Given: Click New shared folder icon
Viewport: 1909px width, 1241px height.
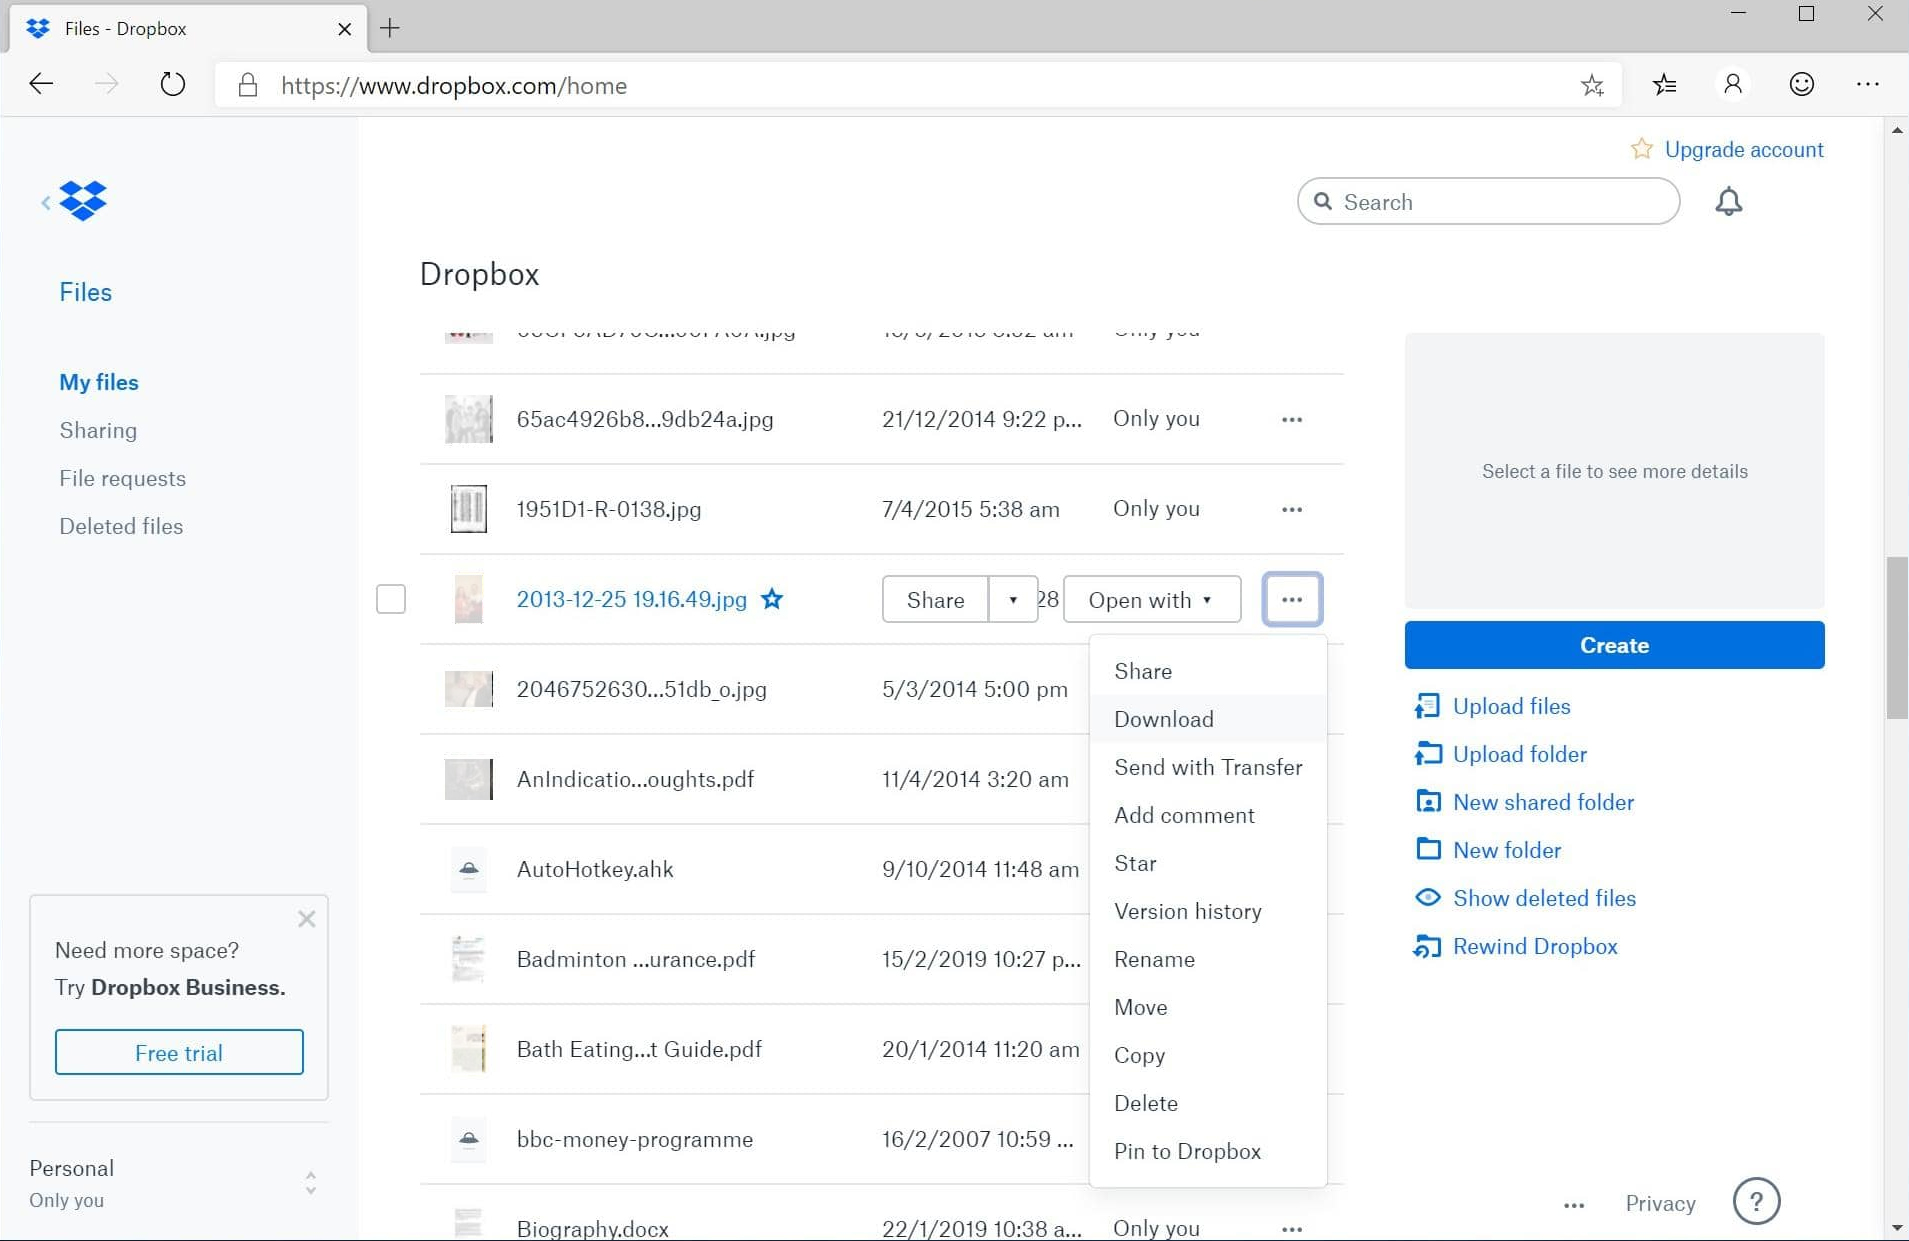Looking at the screenshot, I should pyautogui.click(x=1427, y=802).
